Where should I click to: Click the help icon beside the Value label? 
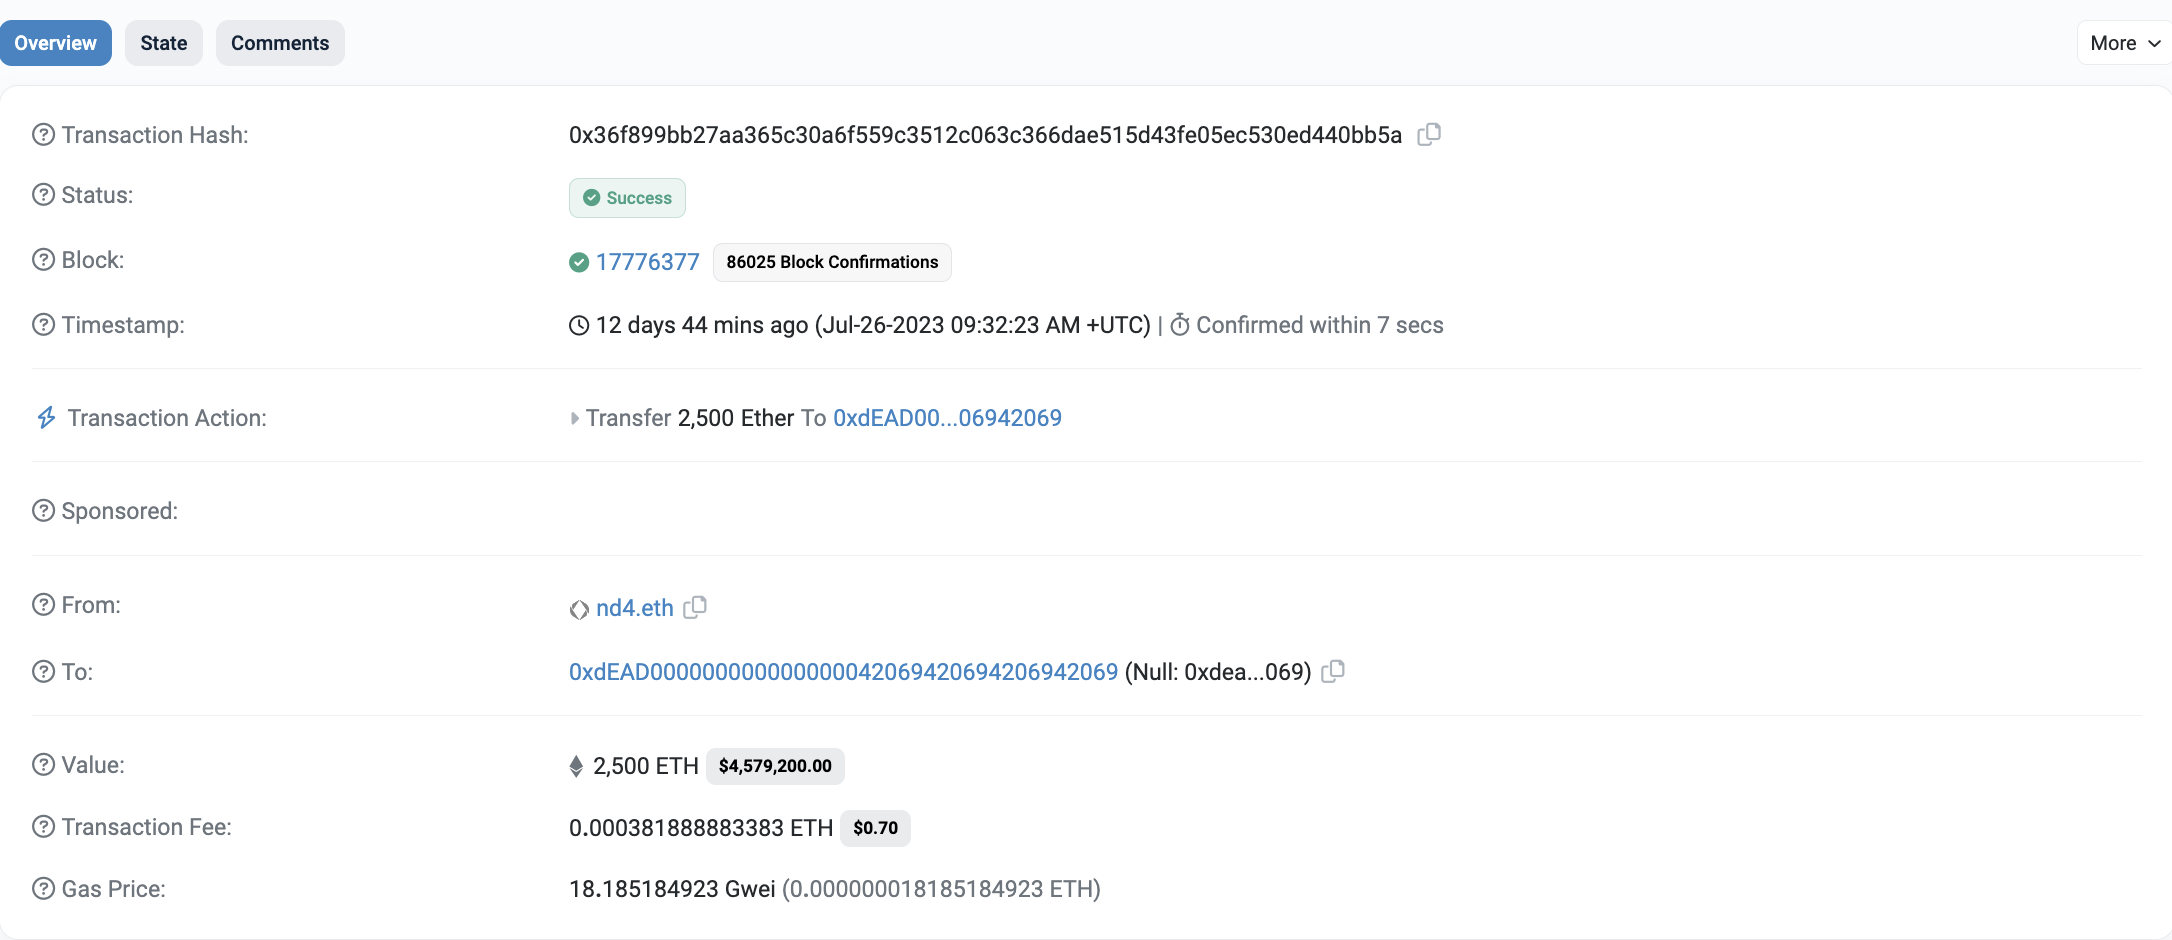43,765
